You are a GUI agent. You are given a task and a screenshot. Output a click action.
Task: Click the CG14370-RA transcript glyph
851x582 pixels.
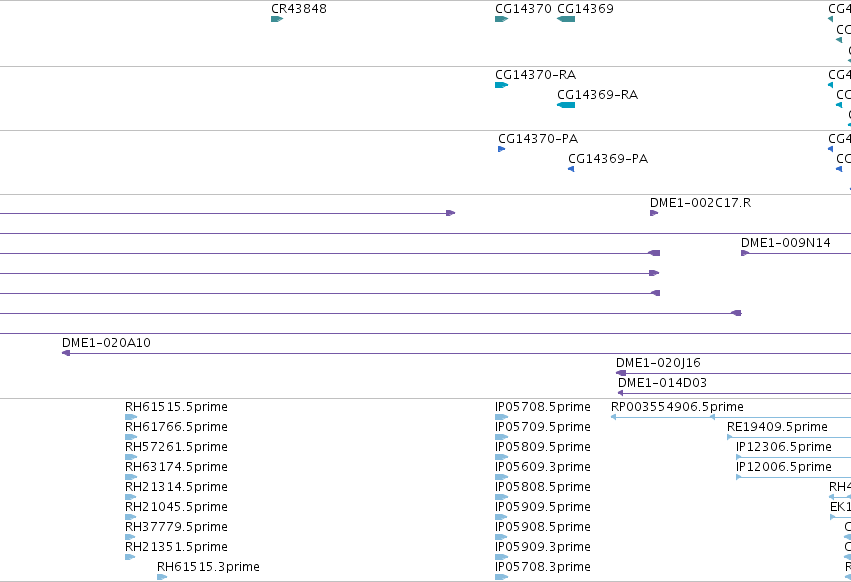pyautogui.click(x=501, y=85)
